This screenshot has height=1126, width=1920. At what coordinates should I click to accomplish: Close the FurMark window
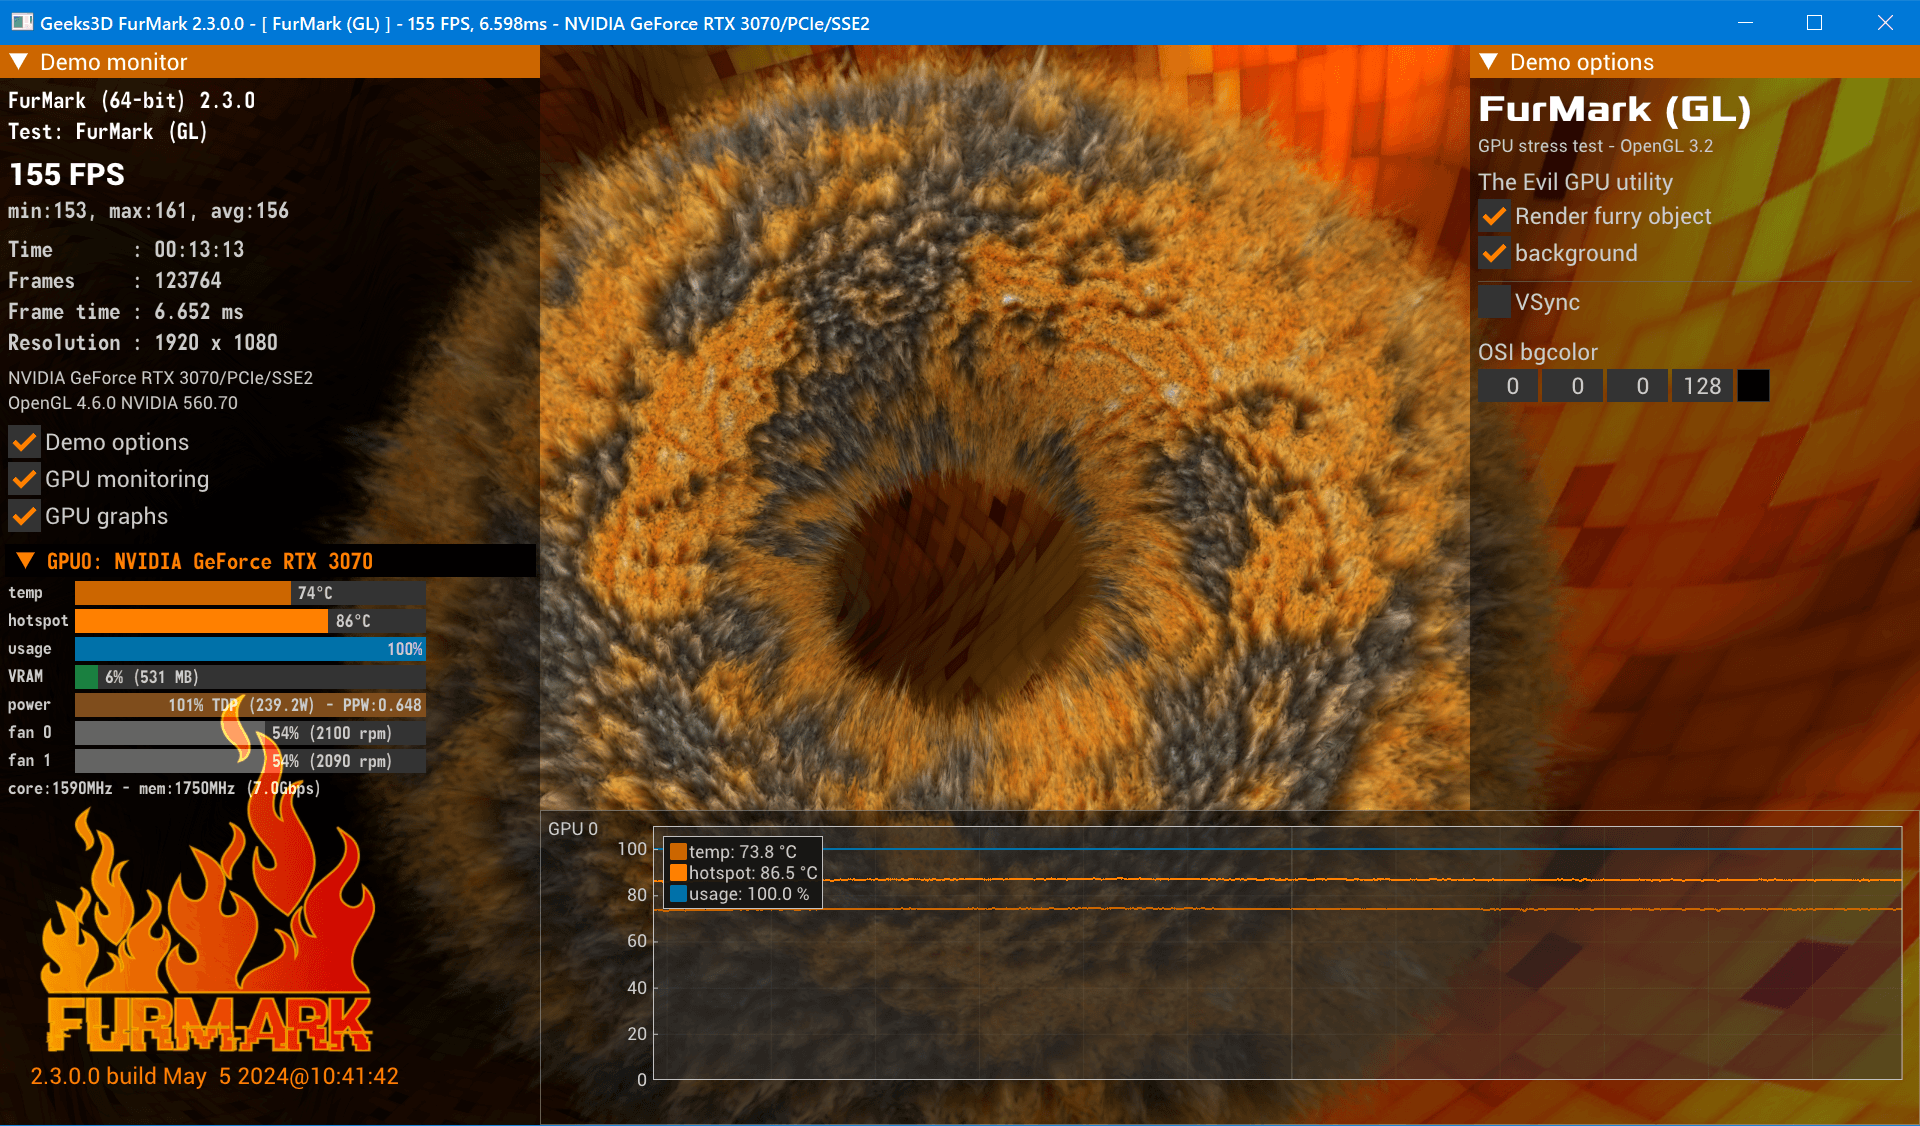[x=1885, y=22]
